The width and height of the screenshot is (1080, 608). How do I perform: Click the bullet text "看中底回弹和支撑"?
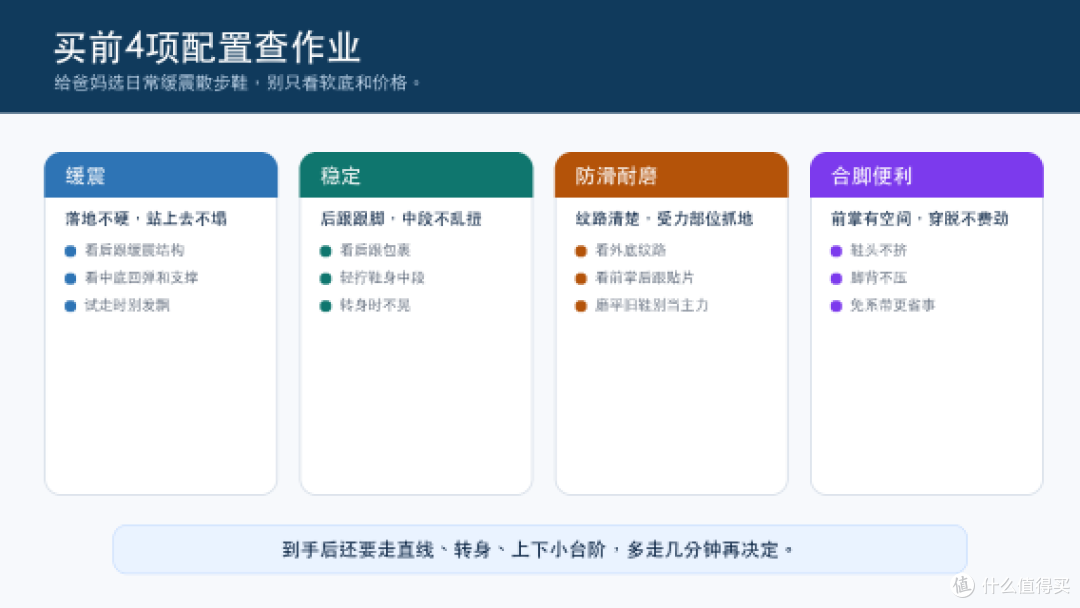[141, 277]
